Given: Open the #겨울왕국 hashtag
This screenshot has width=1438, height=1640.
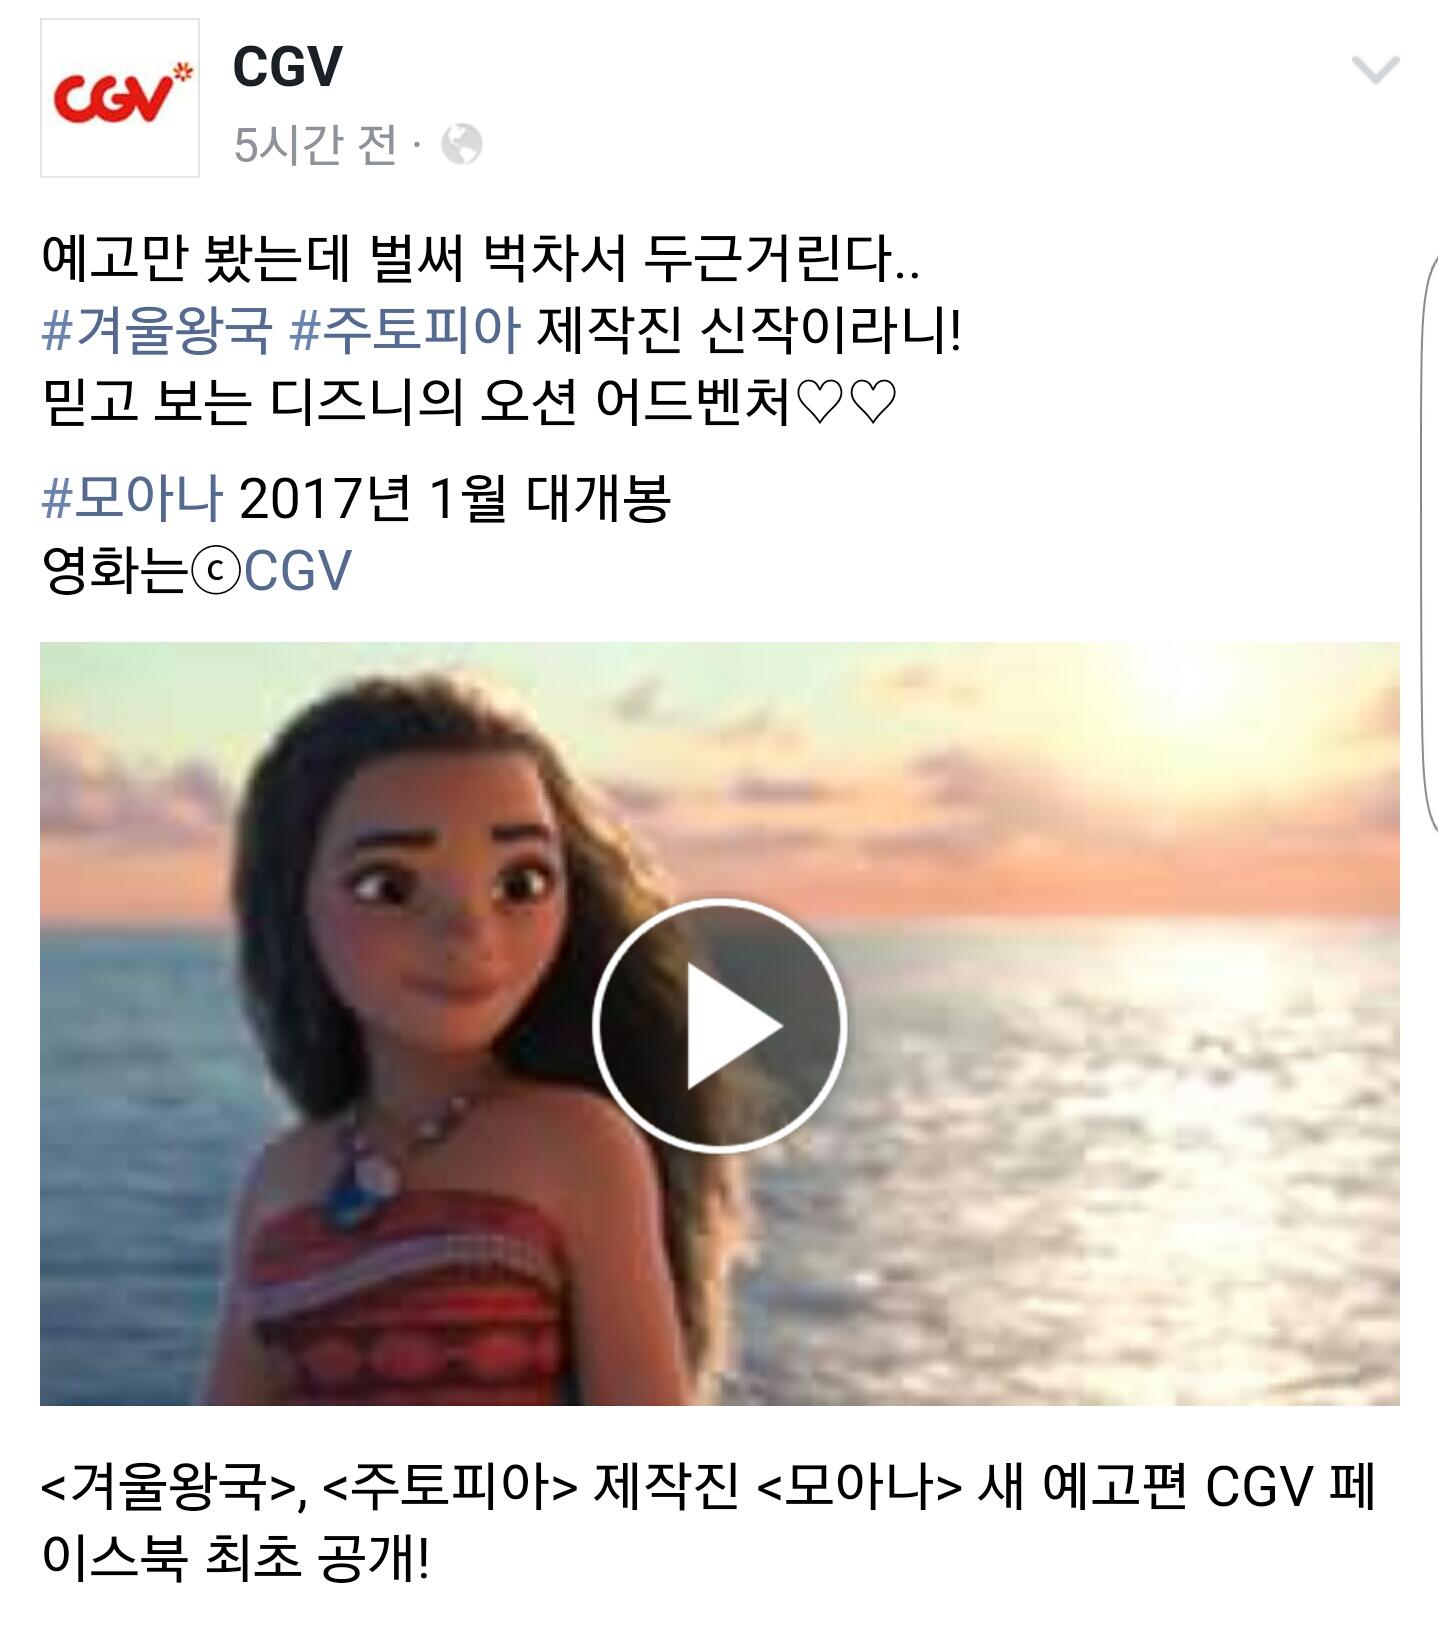Looking at the screenshot, I should point(157,329).
